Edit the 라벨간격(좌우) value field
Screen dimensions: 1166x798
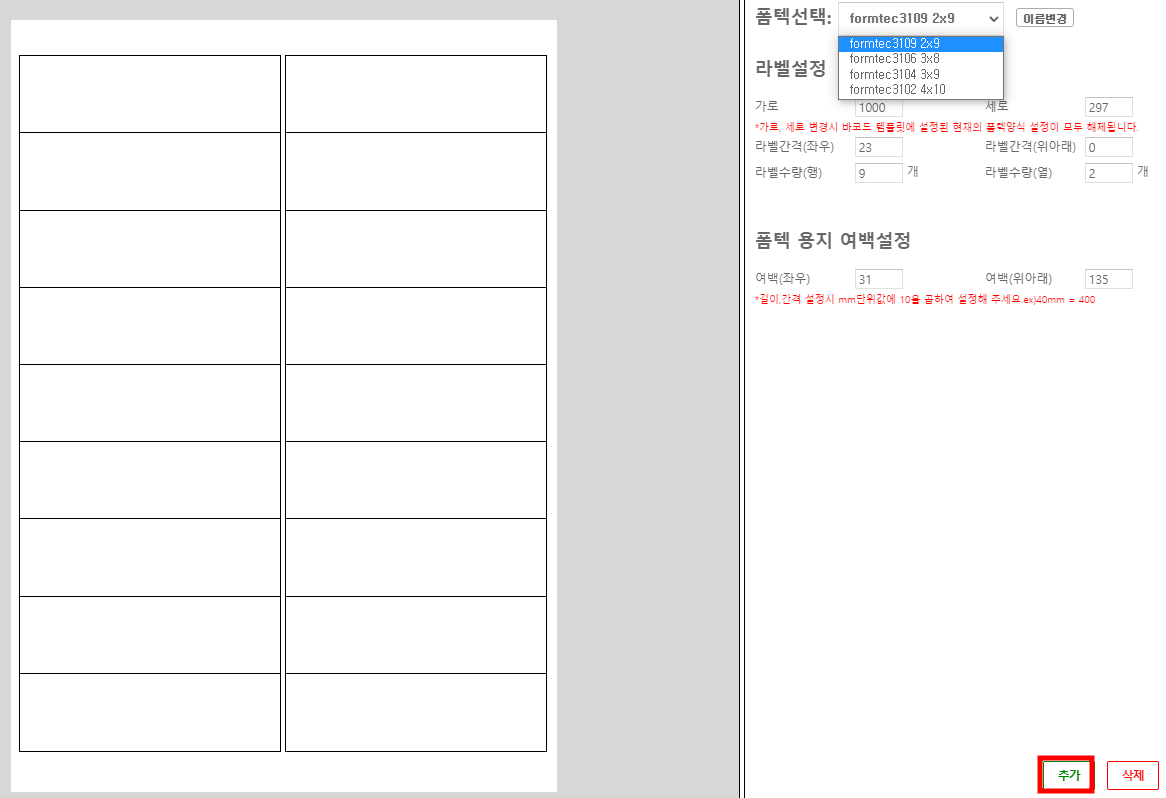[x=879, y=147]
